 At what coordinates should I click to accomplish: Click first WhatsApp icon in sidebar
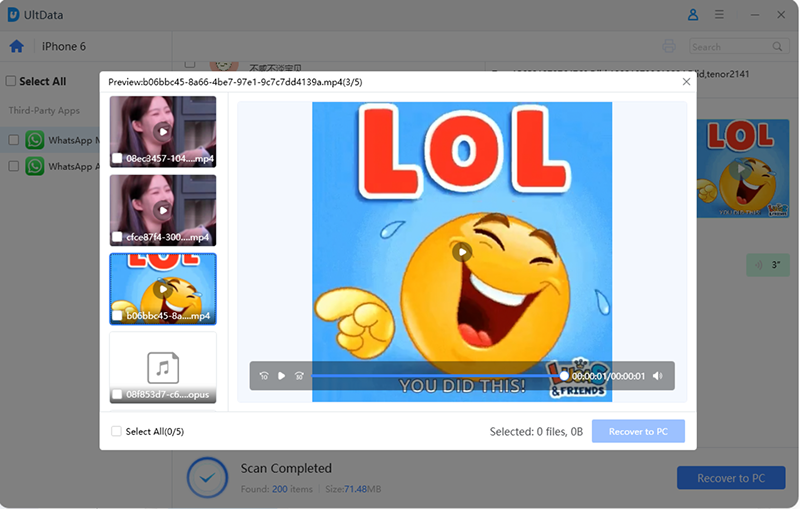(x=35, y=140)
